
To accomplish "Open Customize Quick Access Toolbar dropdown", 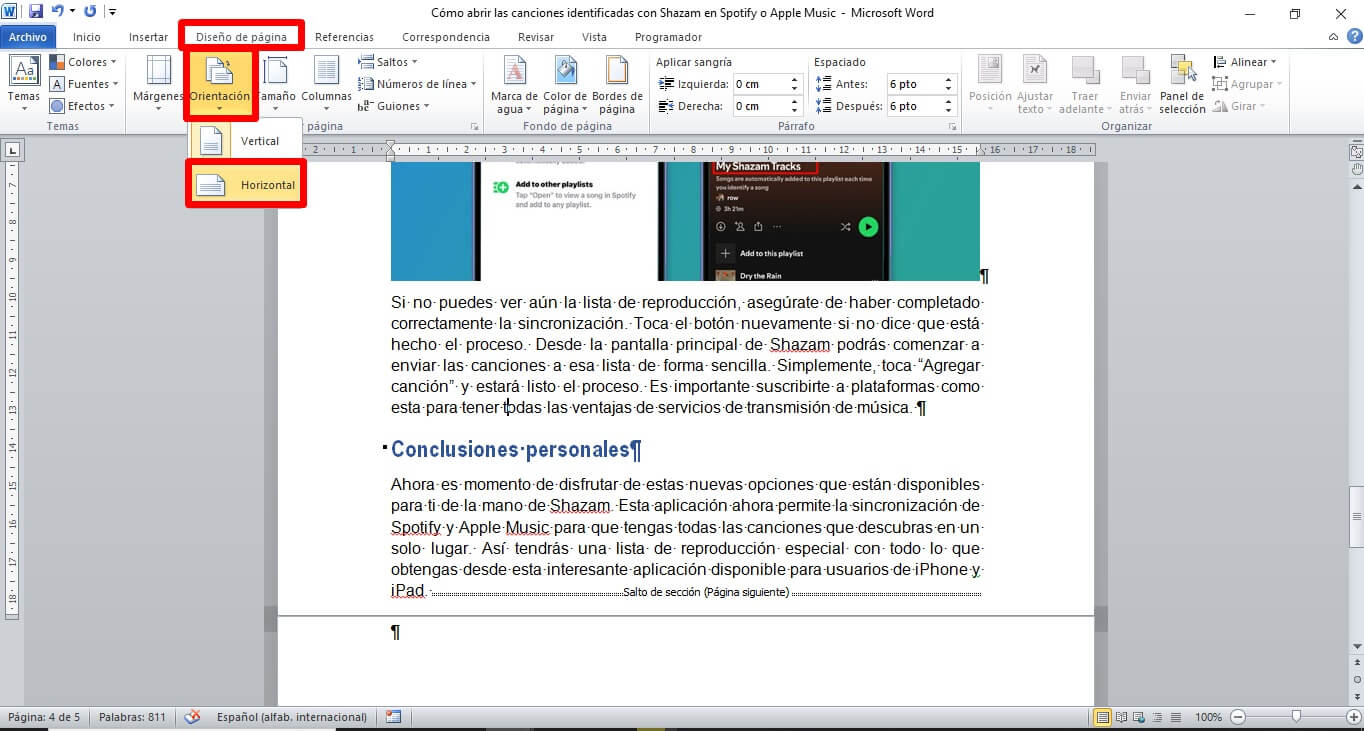I will pos(111,12).
